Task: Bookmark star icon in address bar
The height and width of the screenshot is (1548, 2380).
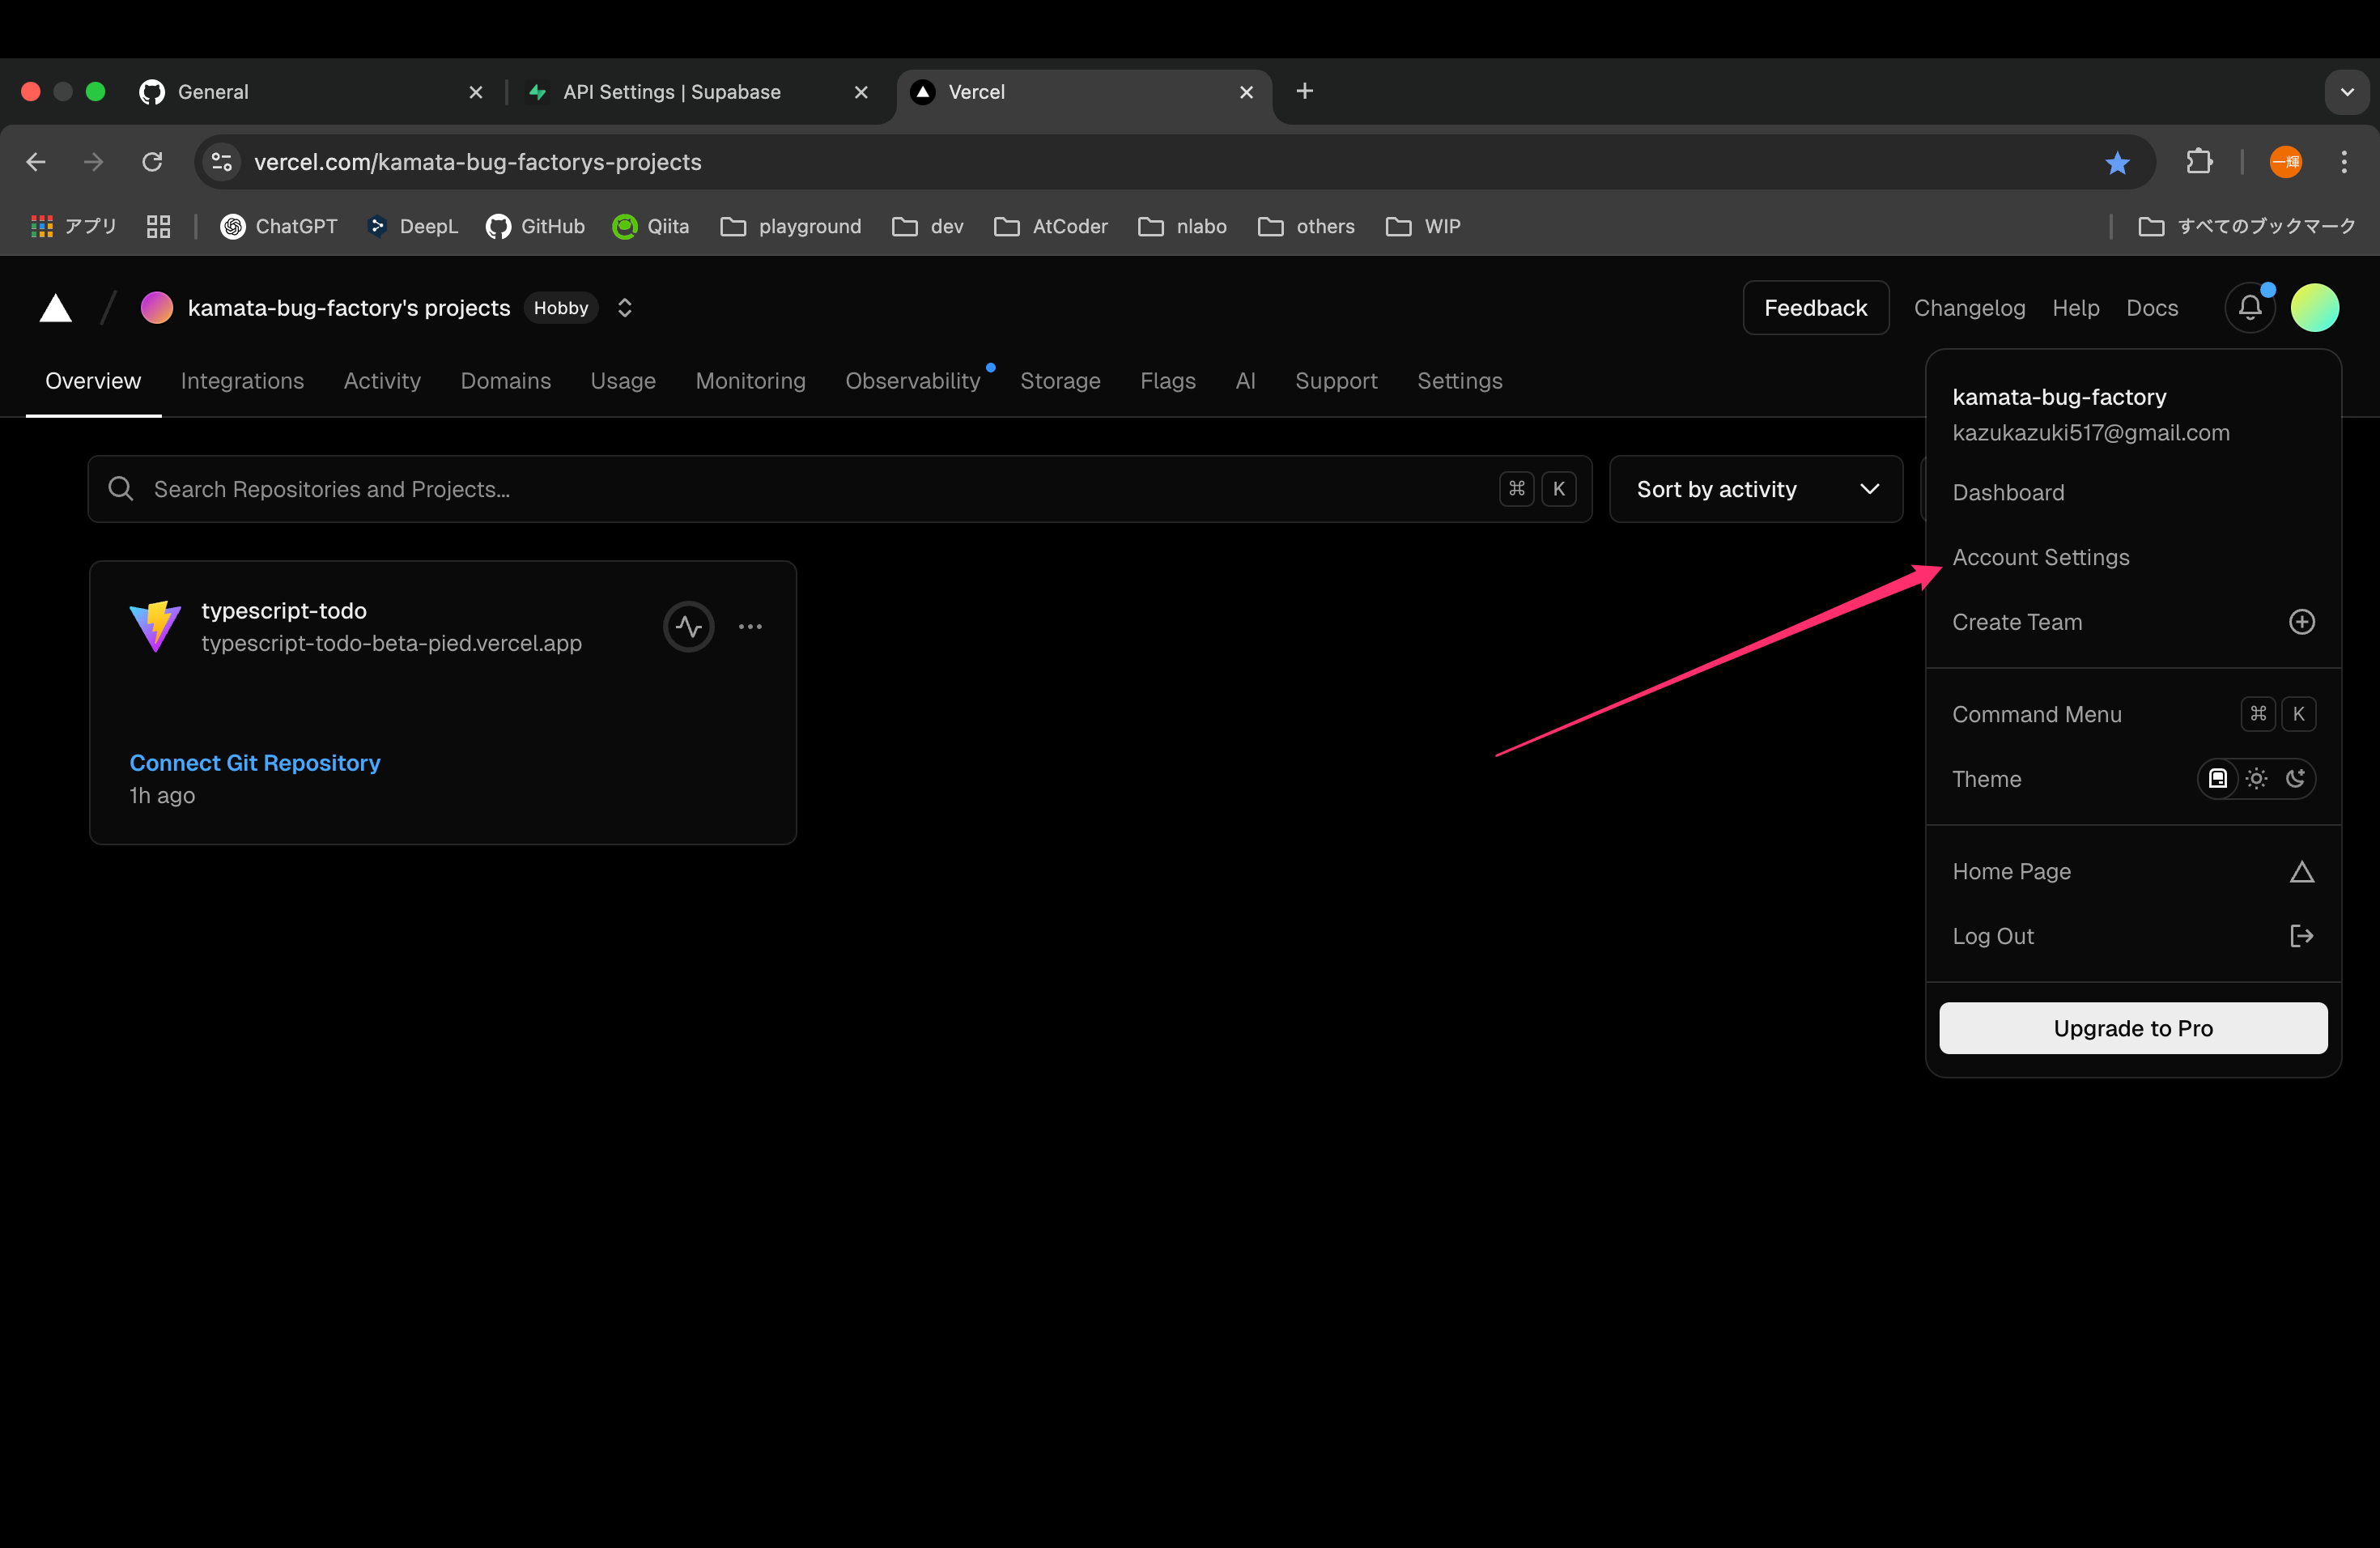Action: 2117,162
